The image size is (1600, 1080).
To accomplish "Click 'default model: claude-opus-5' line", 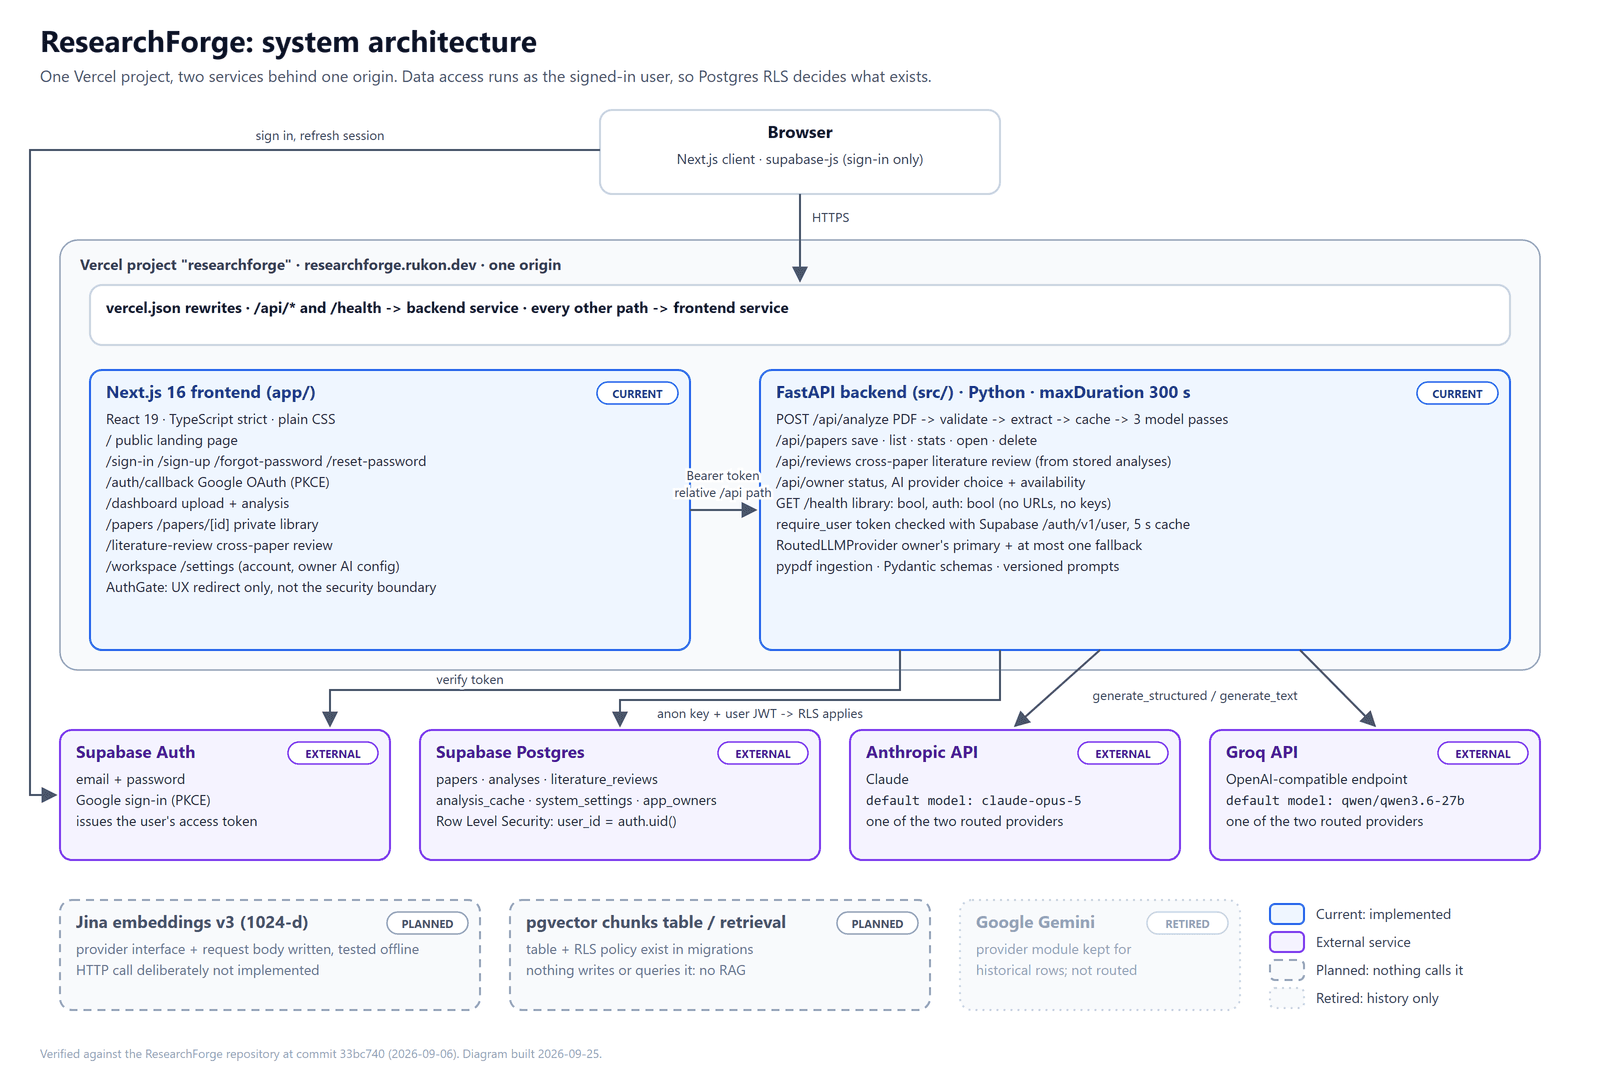I will coord(974,800).
